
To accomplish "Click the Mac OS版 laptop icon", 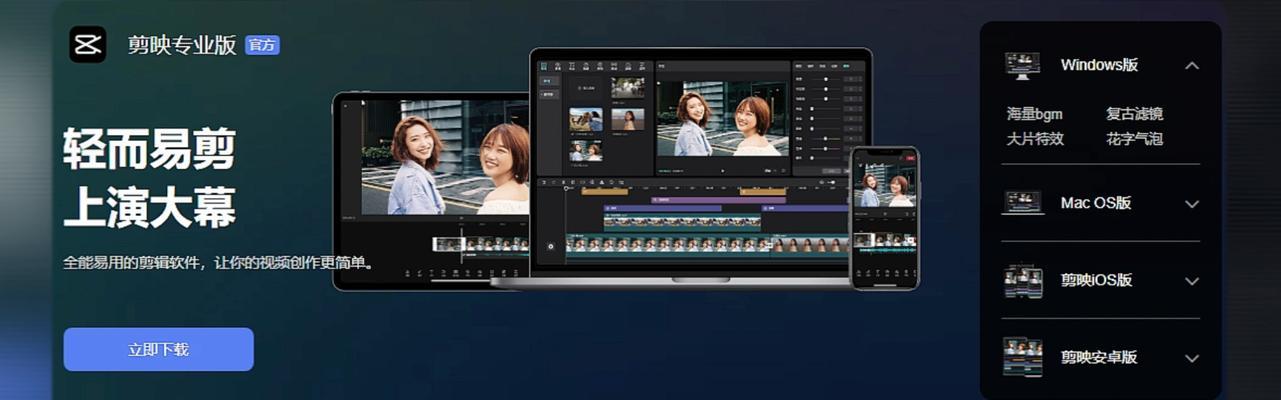I will [x=1022, y=203].
